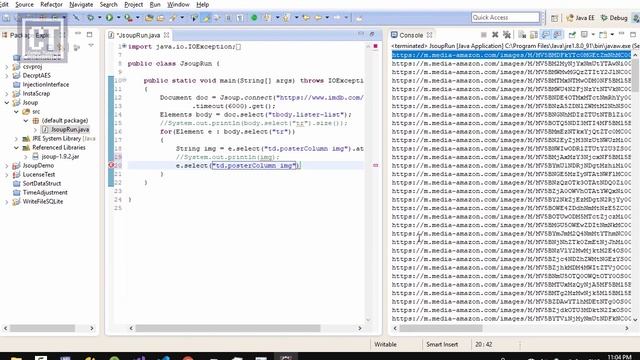The image size is (640, 360).
Task: Click the Clear Console icon
Action: 522,35
